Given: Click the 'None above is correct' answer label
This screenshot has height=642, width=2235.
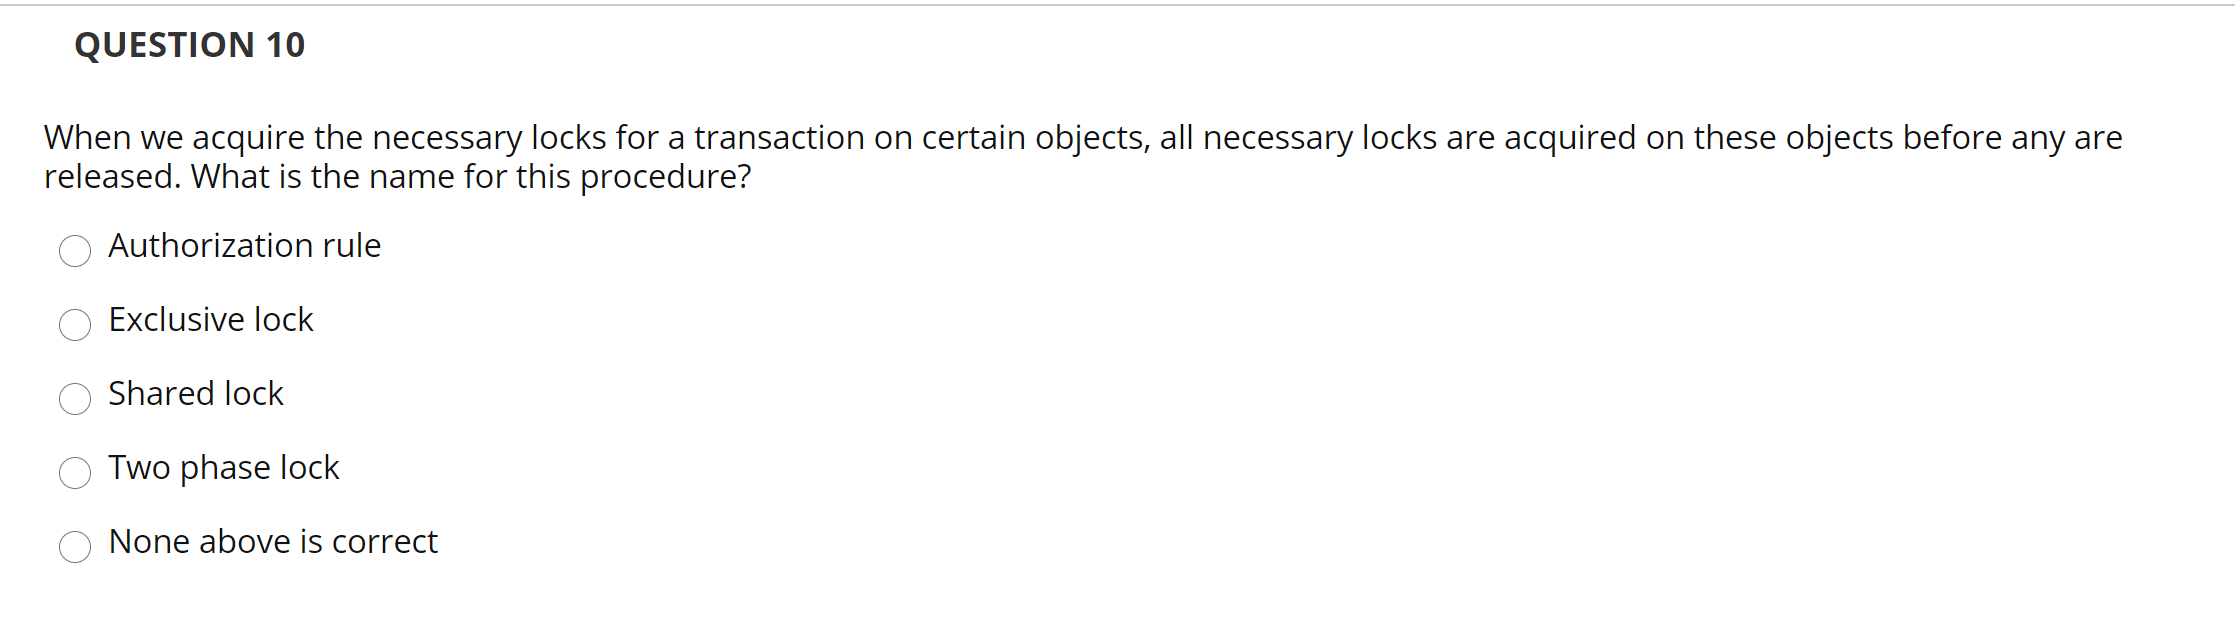Looking at the screenshot, I should 272,542.
